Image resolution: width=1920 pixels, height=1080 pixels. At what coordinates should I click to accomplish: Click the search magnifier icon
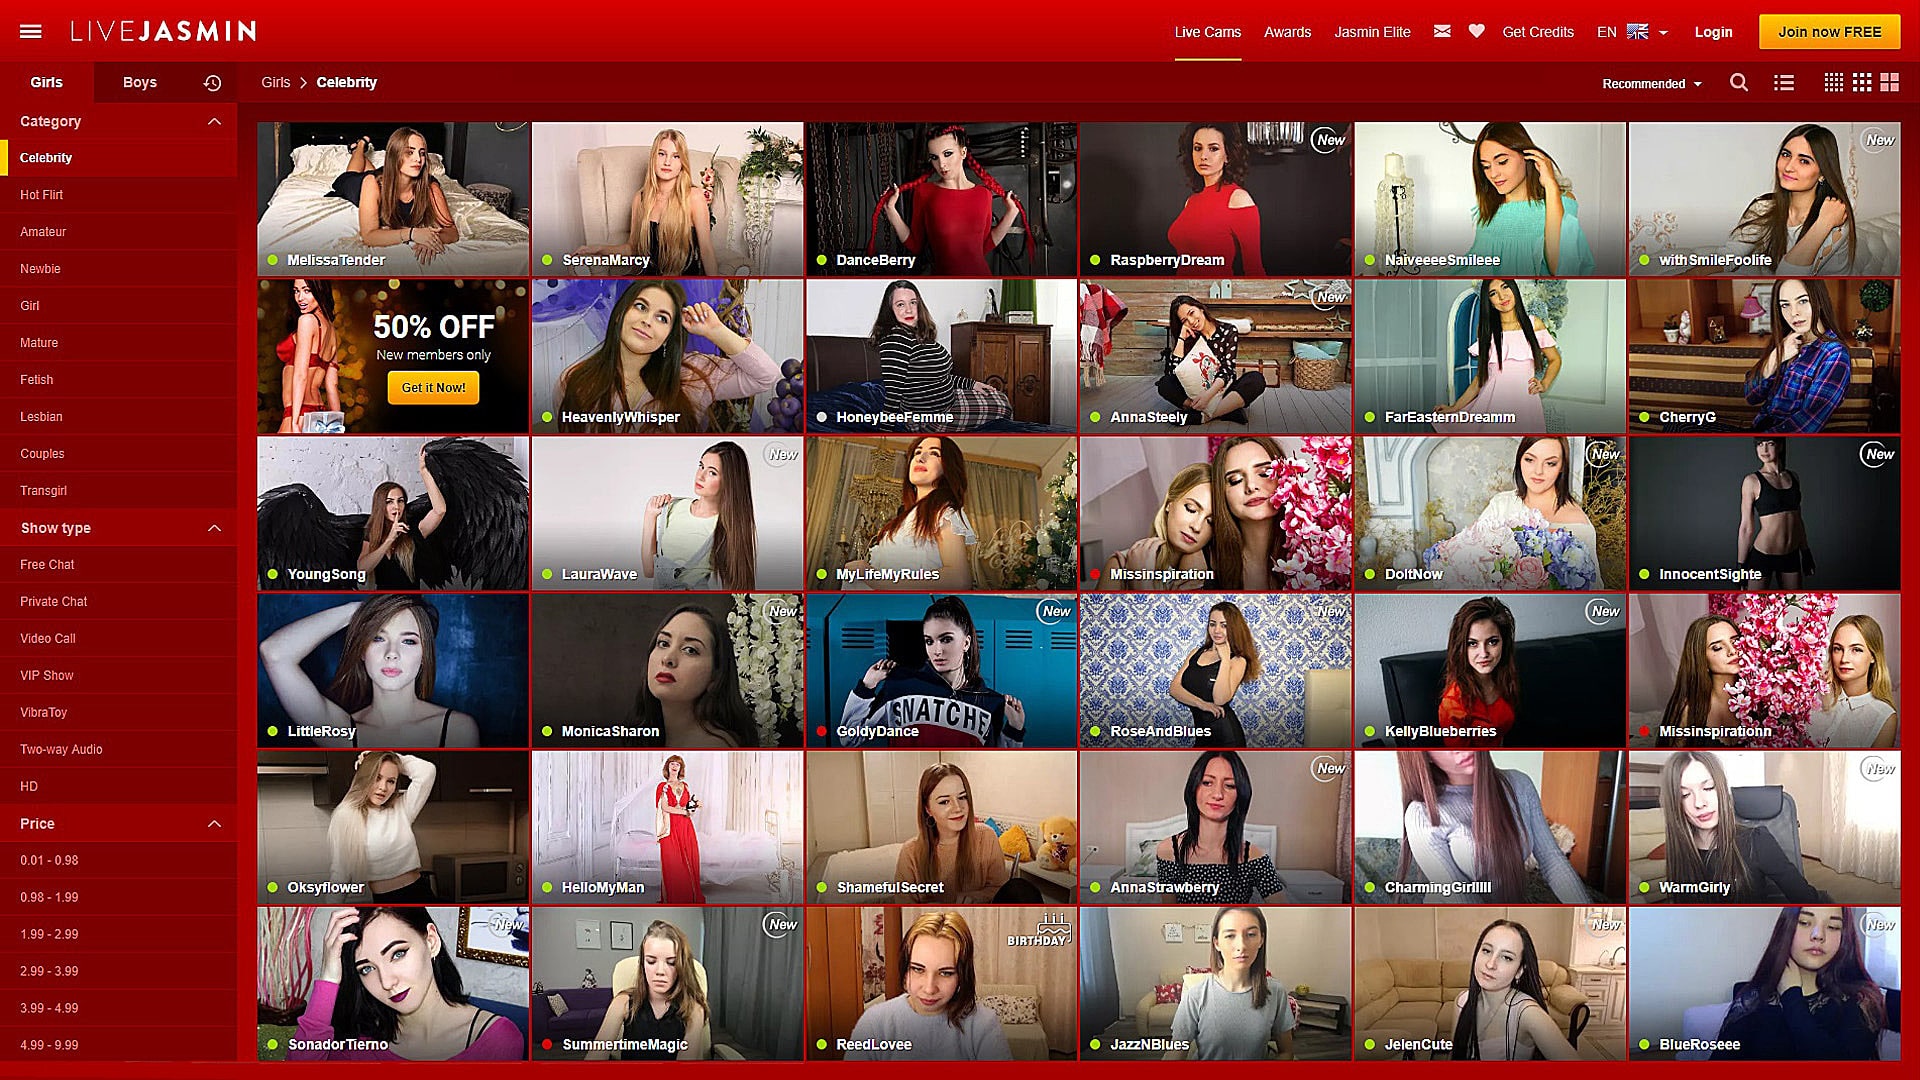click(1739, 83)
